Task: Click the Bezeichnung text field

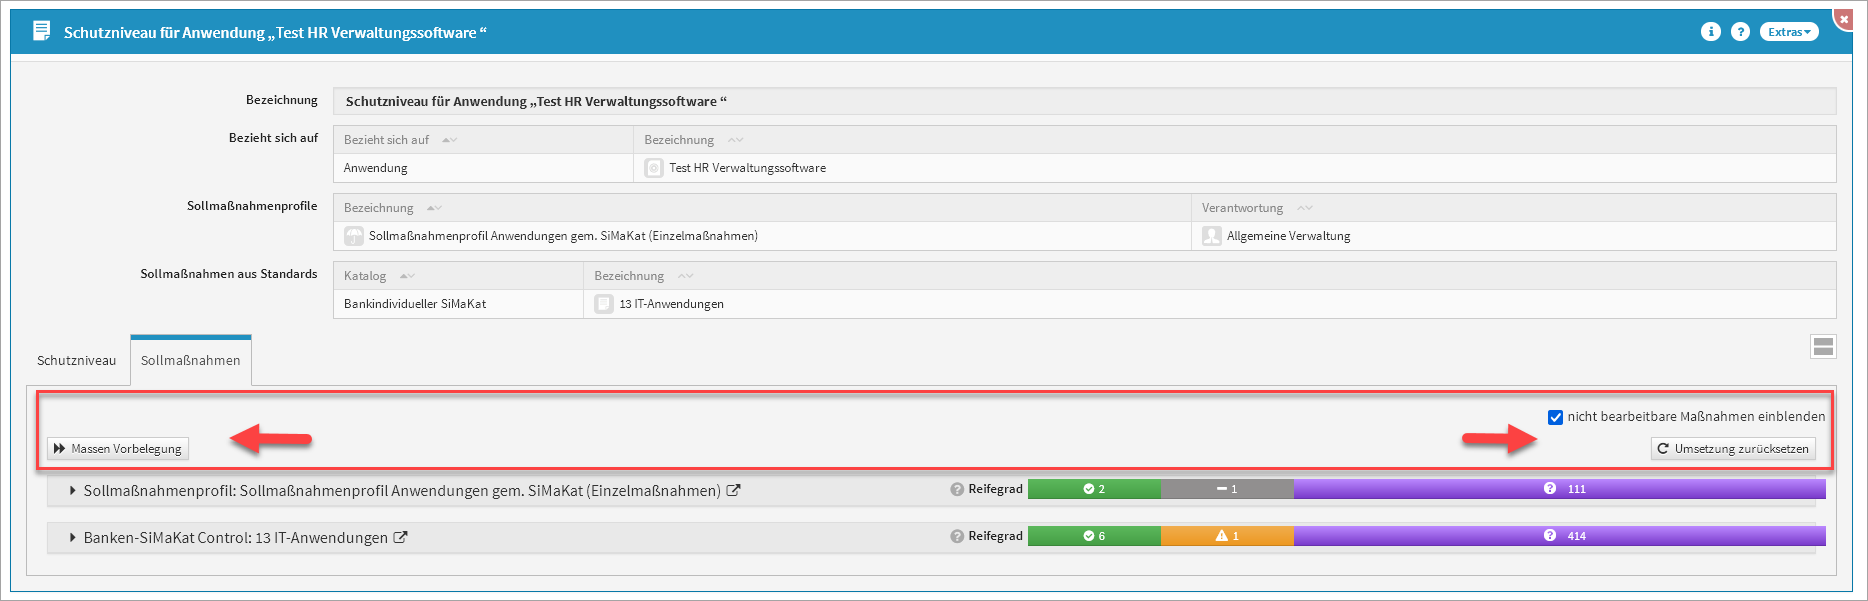Action: pos(1084,102)
